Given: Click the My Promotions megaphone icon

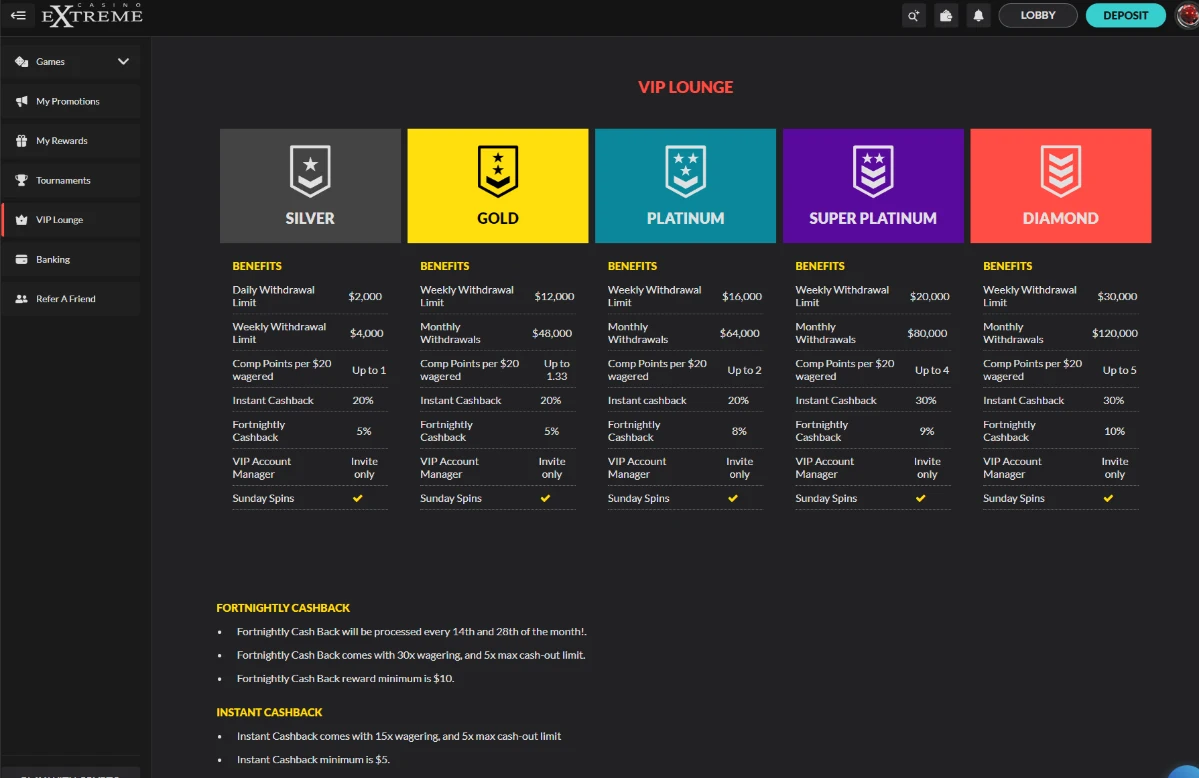Looking at the screenshot, I should (x=21, y=101).
